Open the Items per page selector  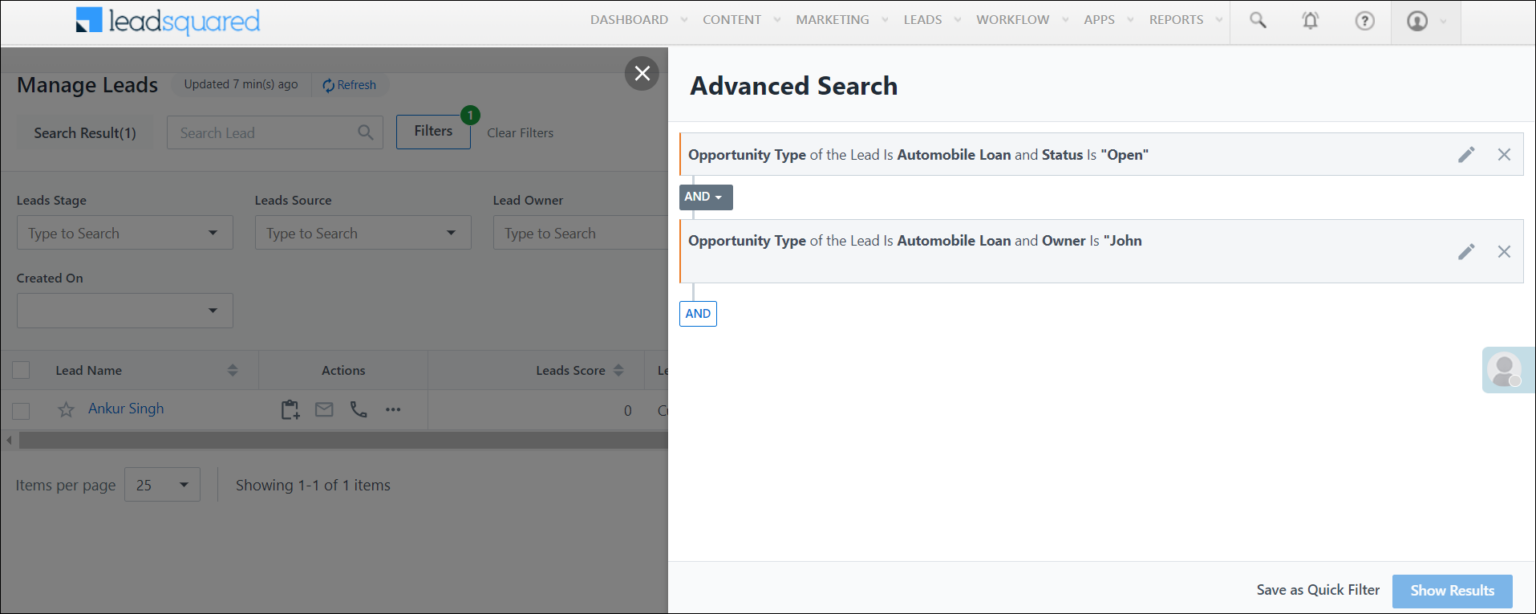162,484
